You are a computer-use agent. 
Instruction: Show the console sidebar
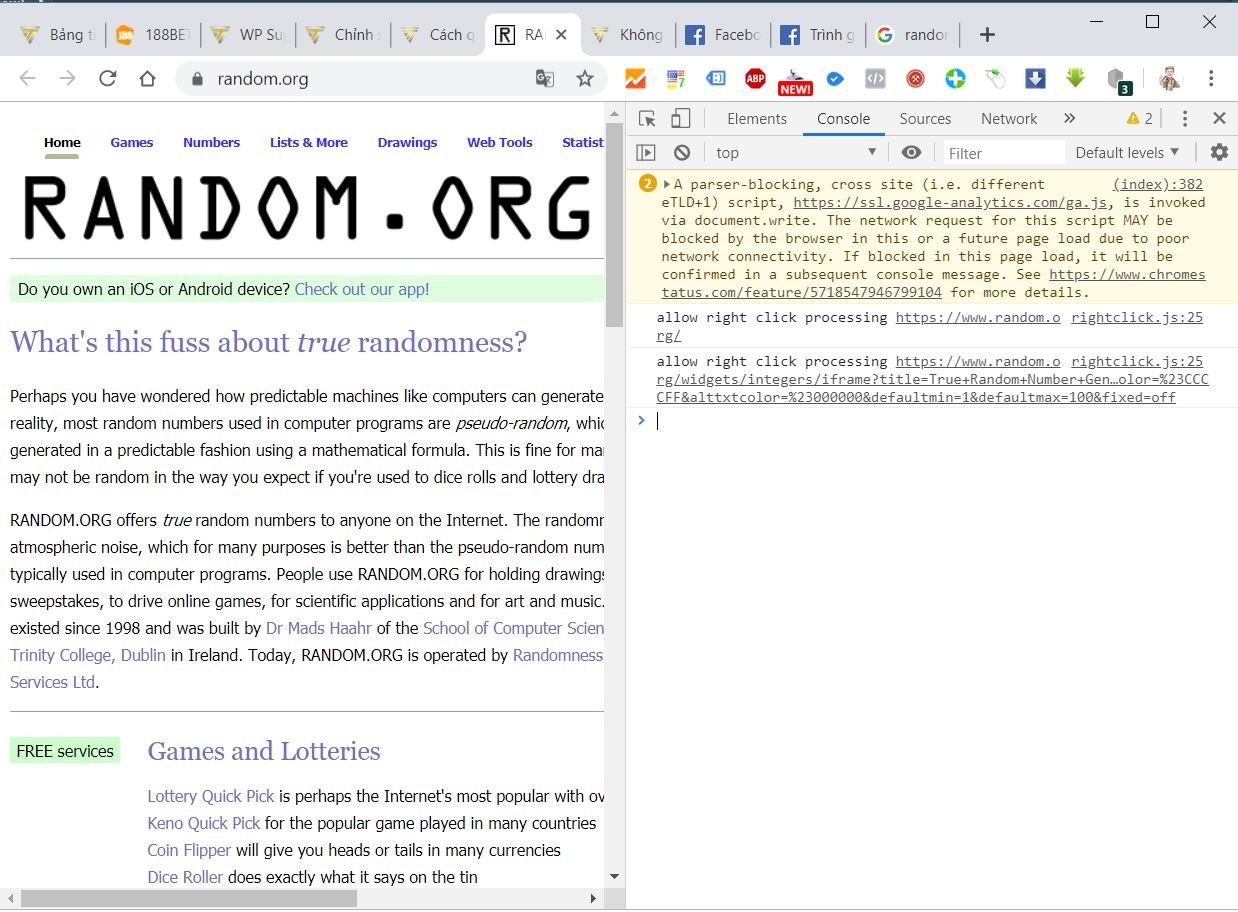[646, 153]
